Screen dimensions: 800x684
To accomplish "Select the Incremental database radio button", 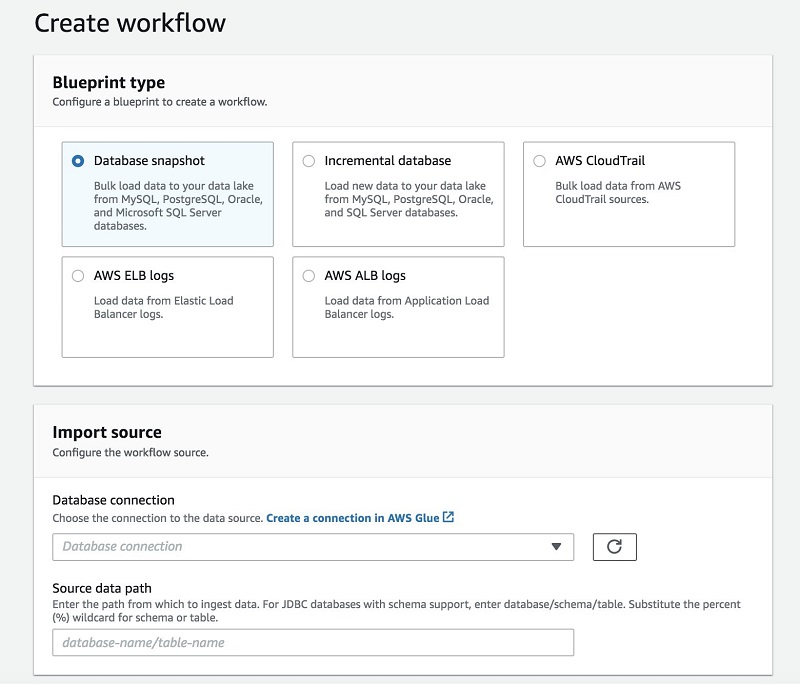I will 309,161.
